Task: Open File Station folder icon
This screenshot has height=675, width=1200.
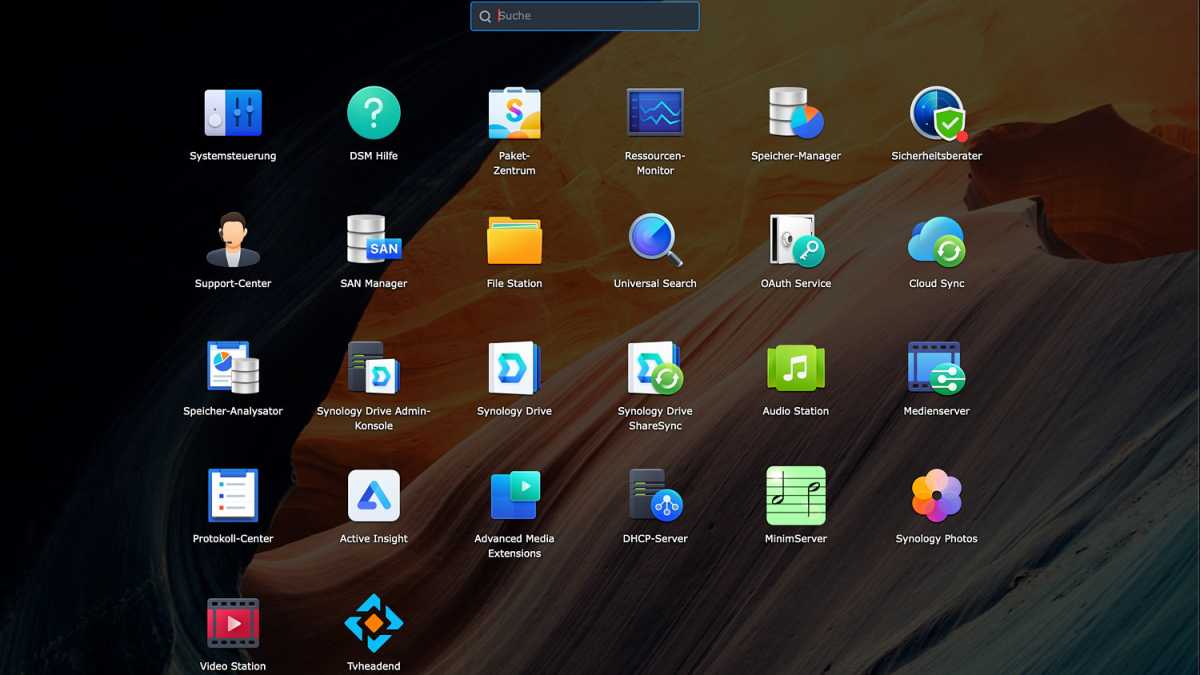Action: (514, 240)
